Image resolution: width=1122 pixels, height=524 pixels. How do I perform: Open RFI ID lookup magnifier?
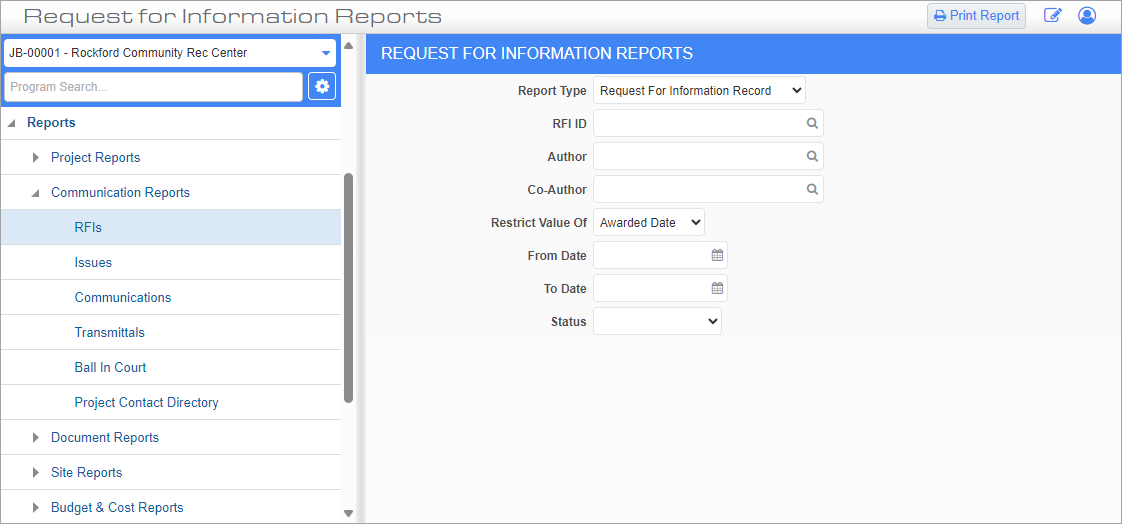[x=812, y=123]
